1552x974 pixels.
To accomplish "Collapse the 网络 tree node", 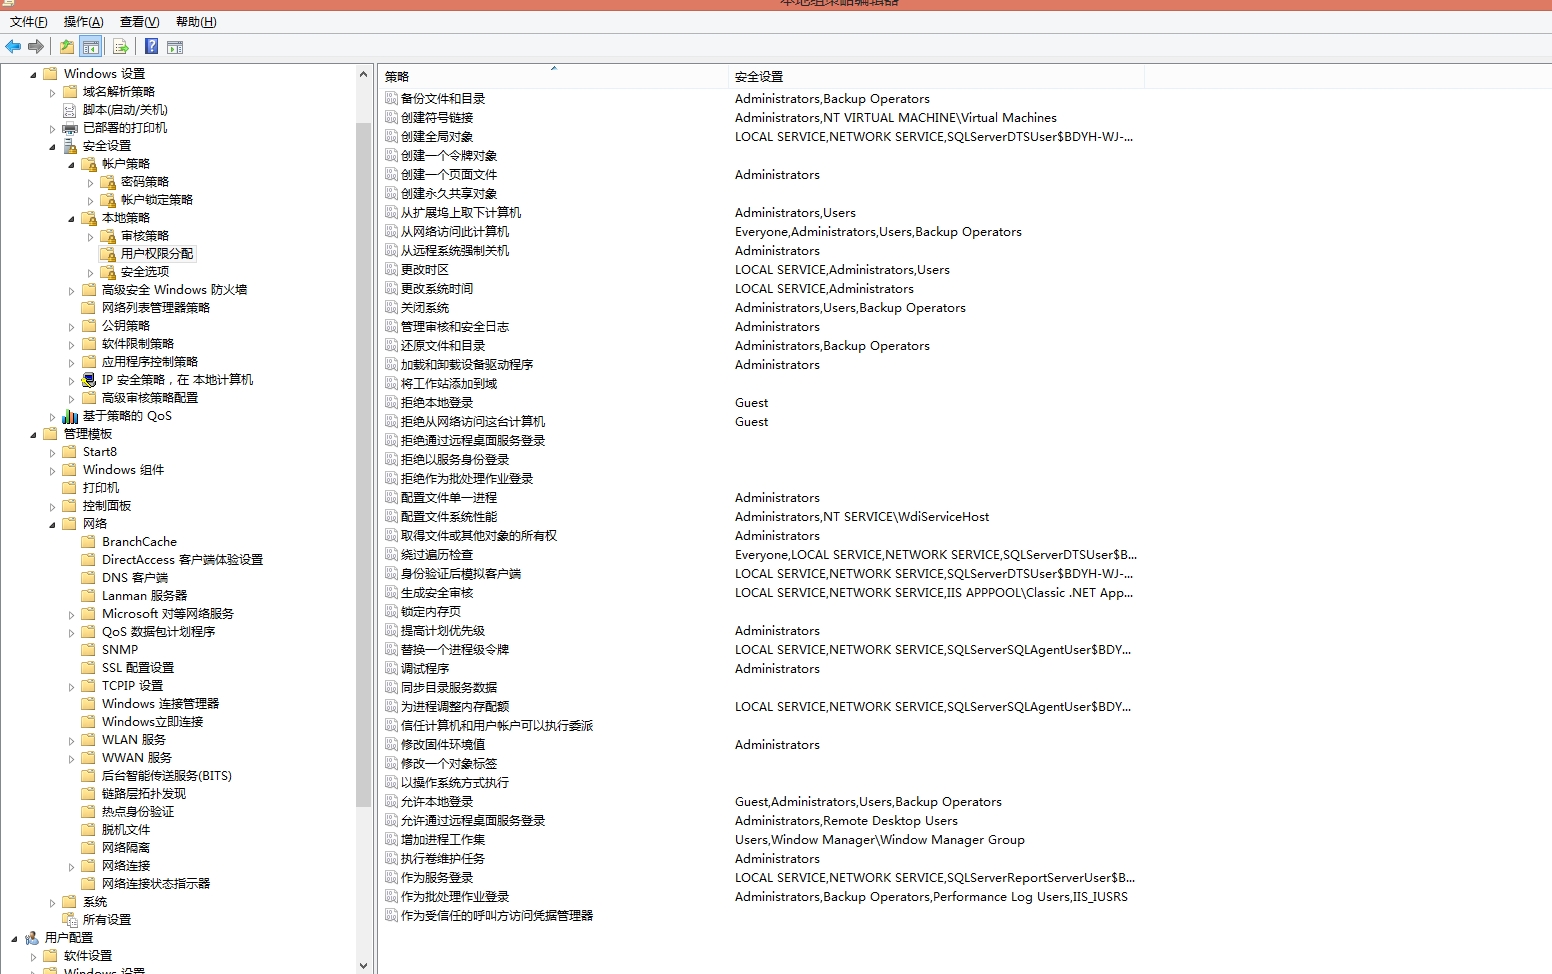I will (x=52, y=525).
